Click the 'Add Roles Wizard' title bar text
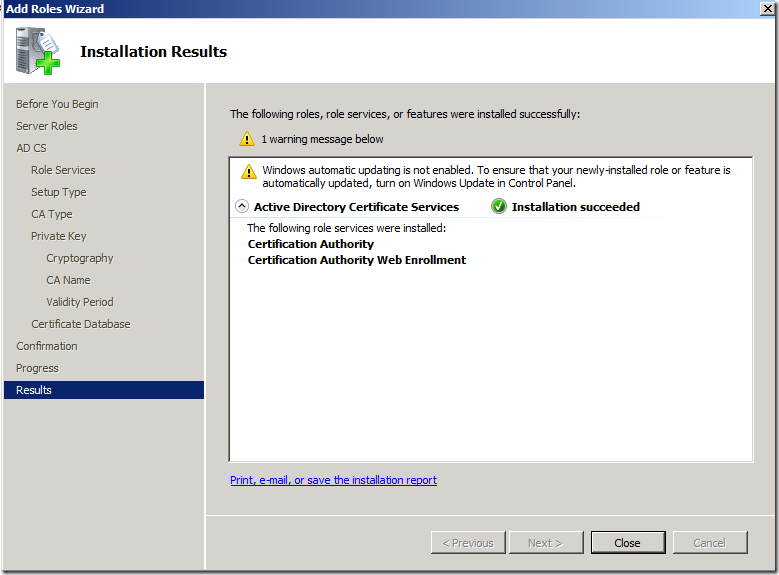This screenshot has width=779, height=575. coord(55,9)
